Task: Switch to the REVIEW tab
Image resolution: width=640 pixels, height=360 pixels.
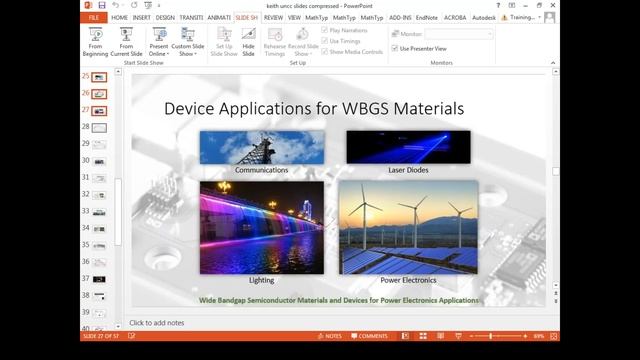Action: pyautogui.click(x=273, y=18)
